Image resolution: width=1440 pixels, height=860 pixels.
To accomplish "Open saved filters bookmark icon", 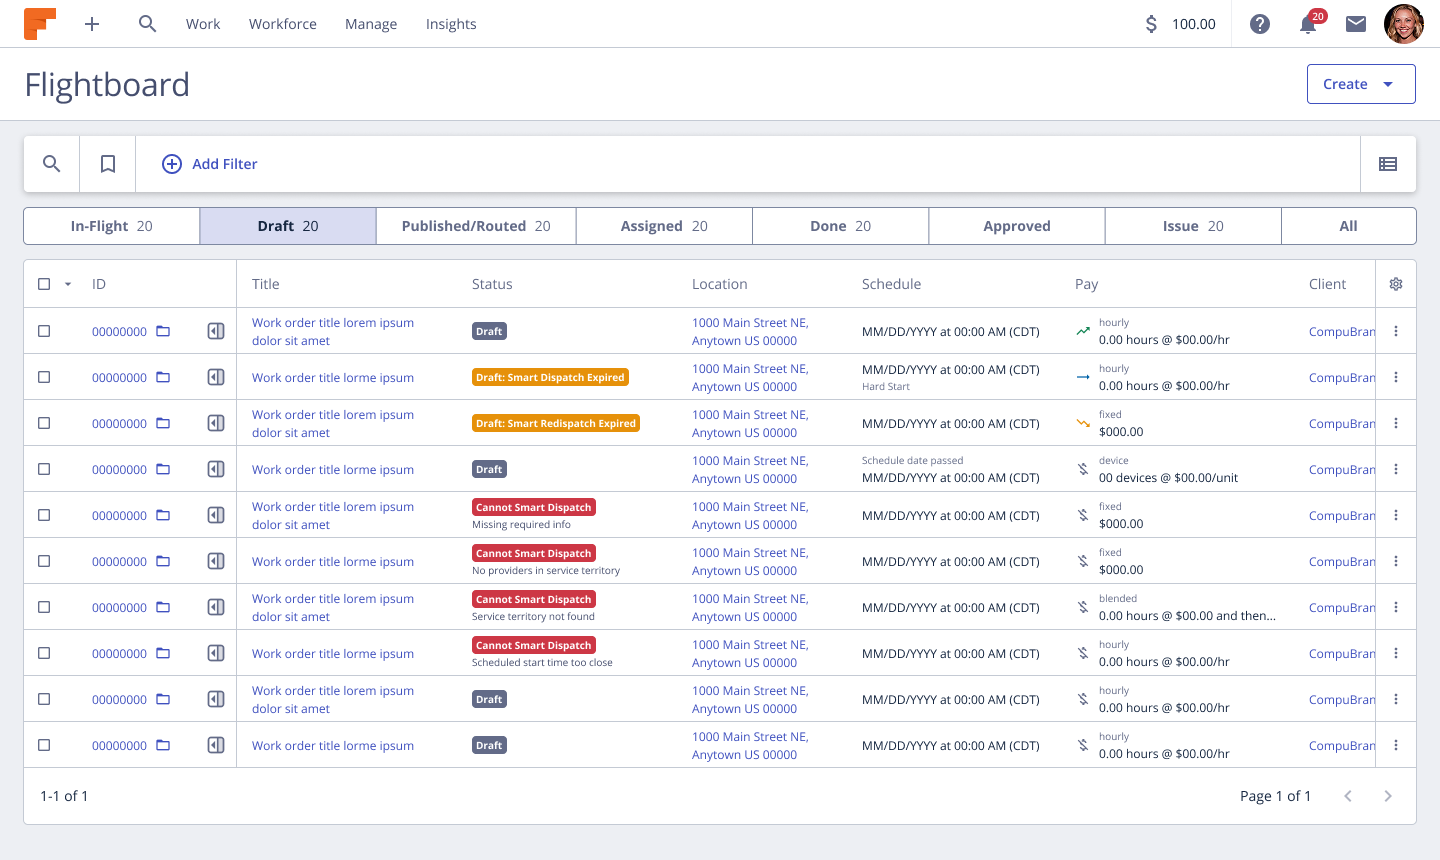I will (x=108, y=164).
